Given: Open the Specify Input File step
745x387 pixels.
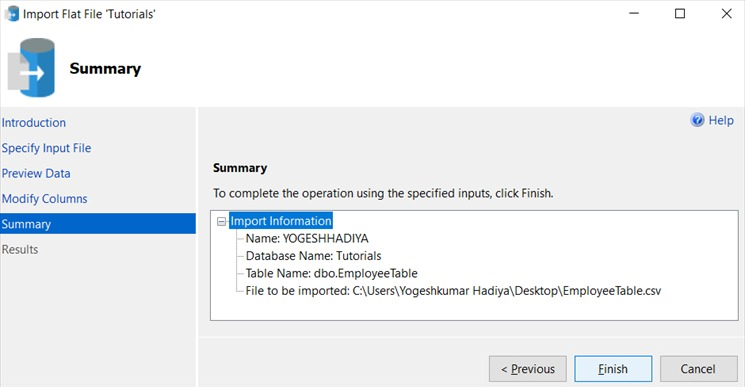Looking at the screenshot, I should [x=46, y=148].
